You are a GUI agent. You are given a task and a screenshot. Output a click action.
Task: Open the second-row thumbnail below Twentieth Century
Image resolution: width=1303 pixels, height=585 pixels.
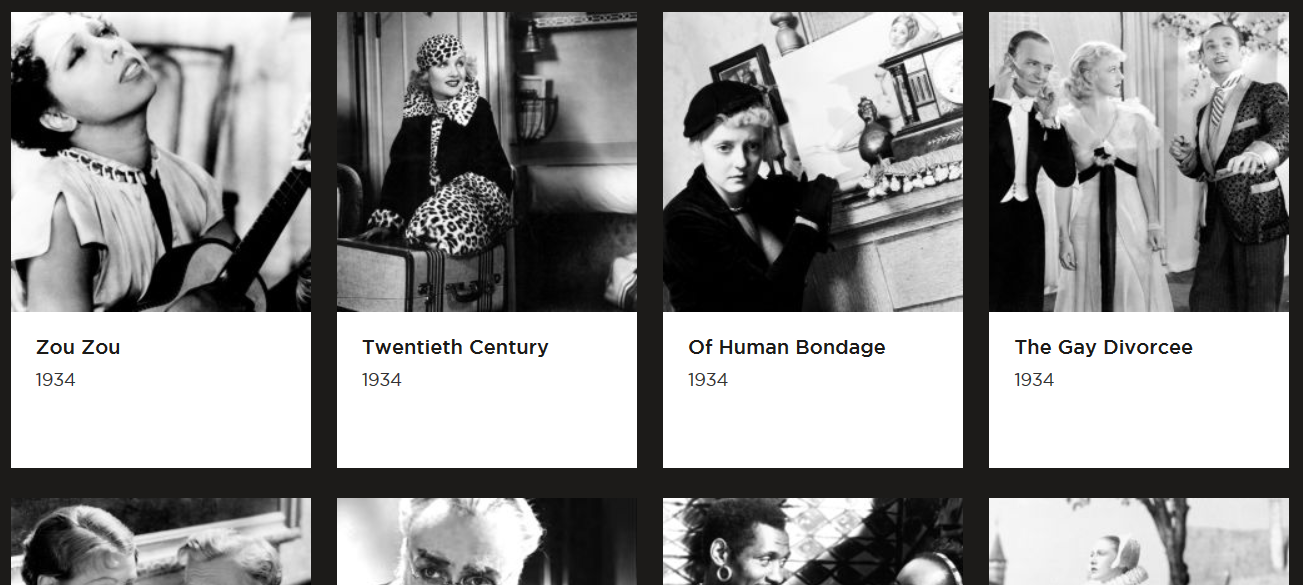[487, 542]
